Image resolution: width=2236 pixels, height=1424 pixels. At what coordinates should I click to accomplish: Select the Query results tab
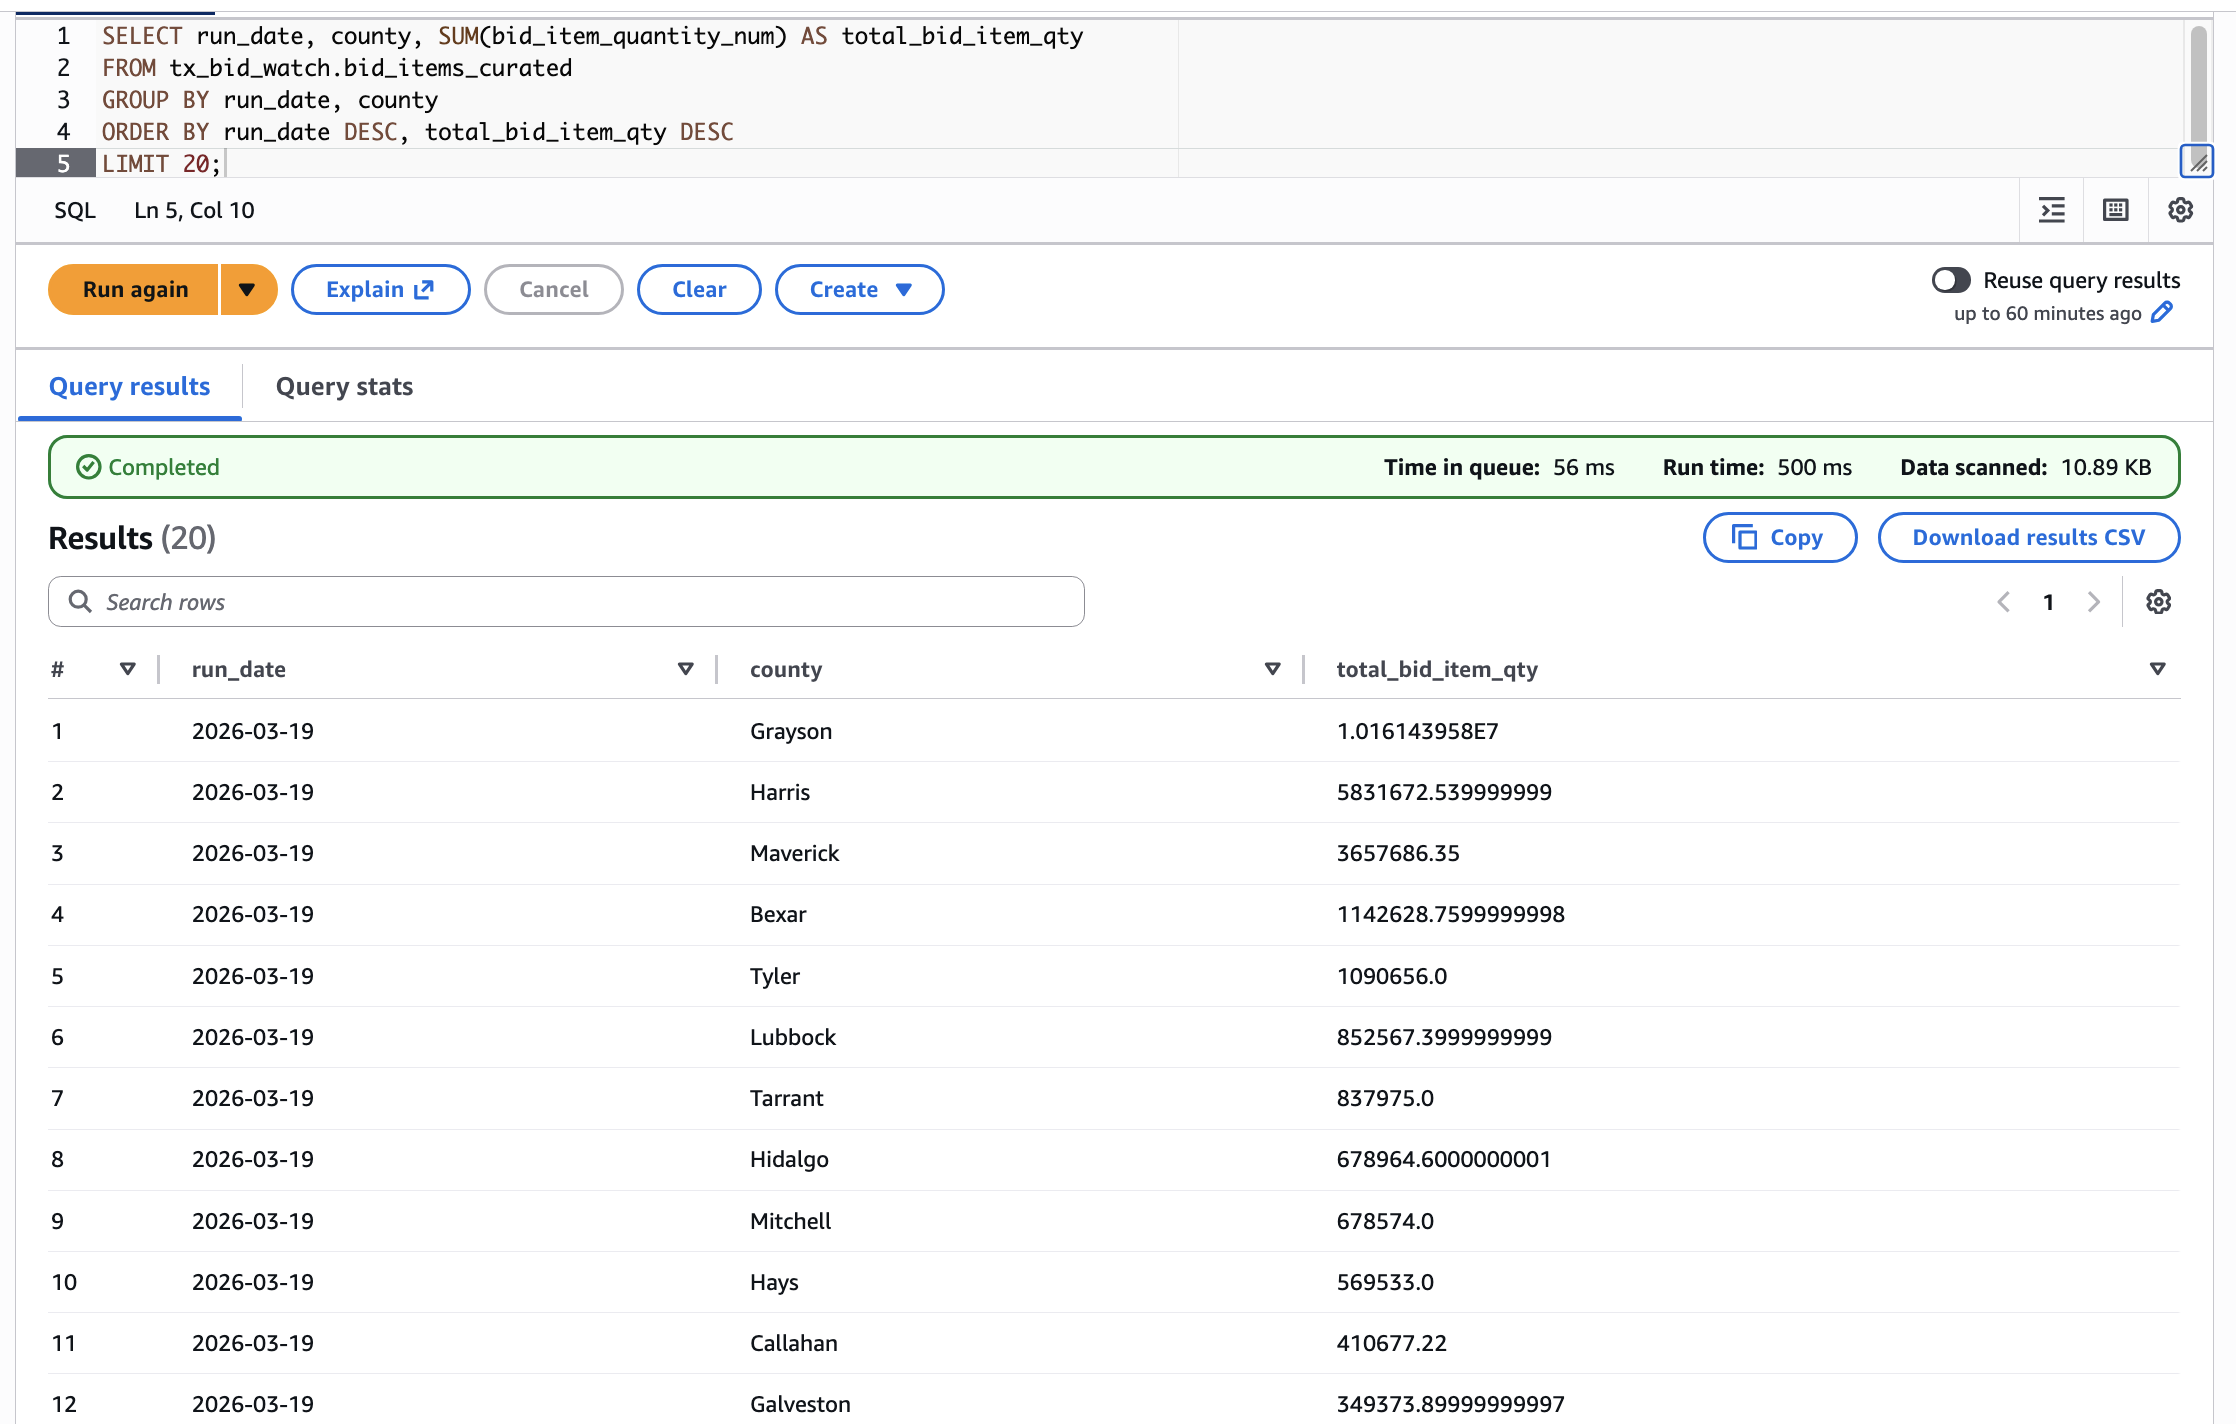(130, 387)
